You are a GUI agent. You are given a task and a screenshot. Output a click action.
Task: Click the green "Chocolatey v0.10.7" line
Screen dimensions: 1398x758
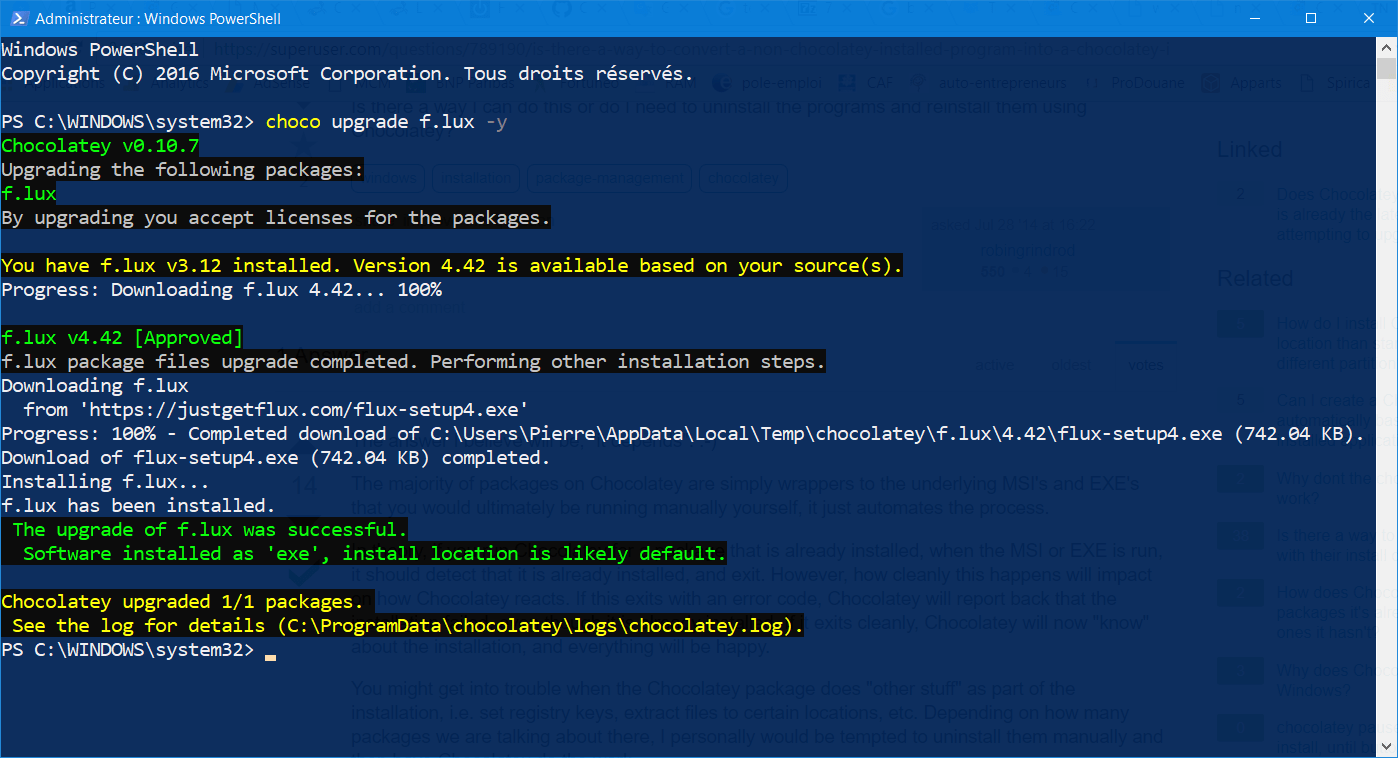tap(100, 146)
